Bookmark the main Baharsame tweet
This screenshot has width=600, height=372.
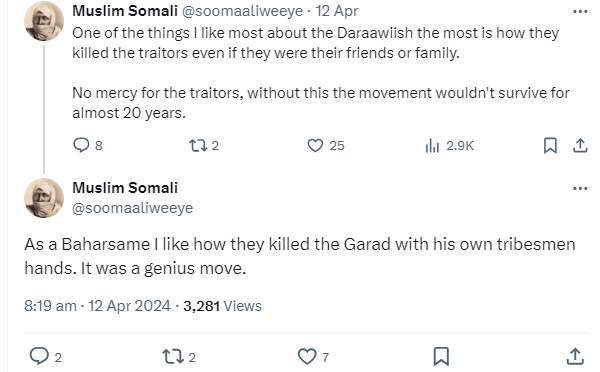441,357
